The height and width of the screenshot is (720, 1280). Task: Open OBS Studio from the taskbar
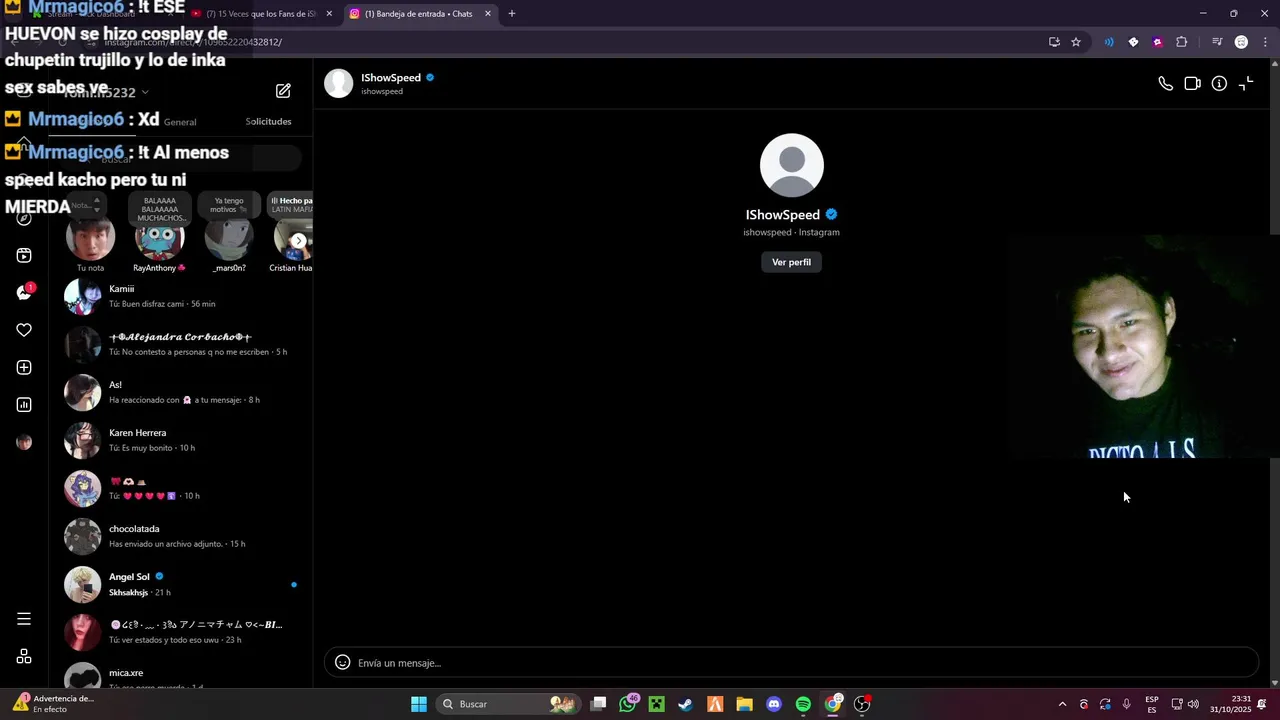click(862, 704)
